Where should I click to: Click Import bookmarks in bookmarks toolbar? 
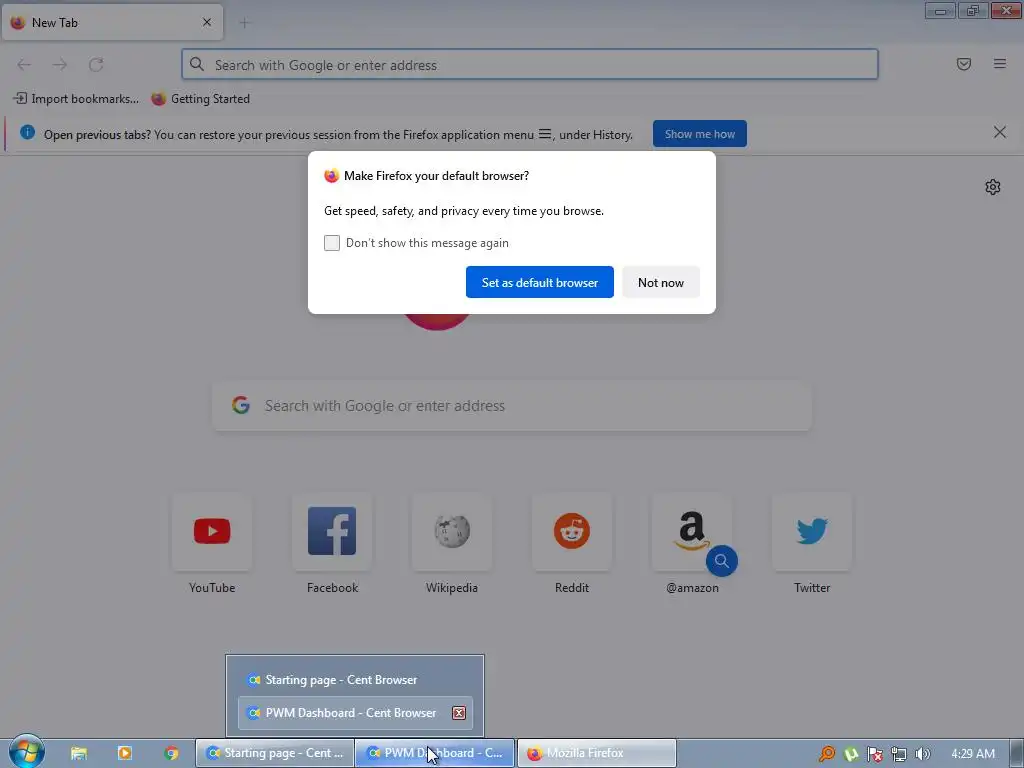click(76, 99)
